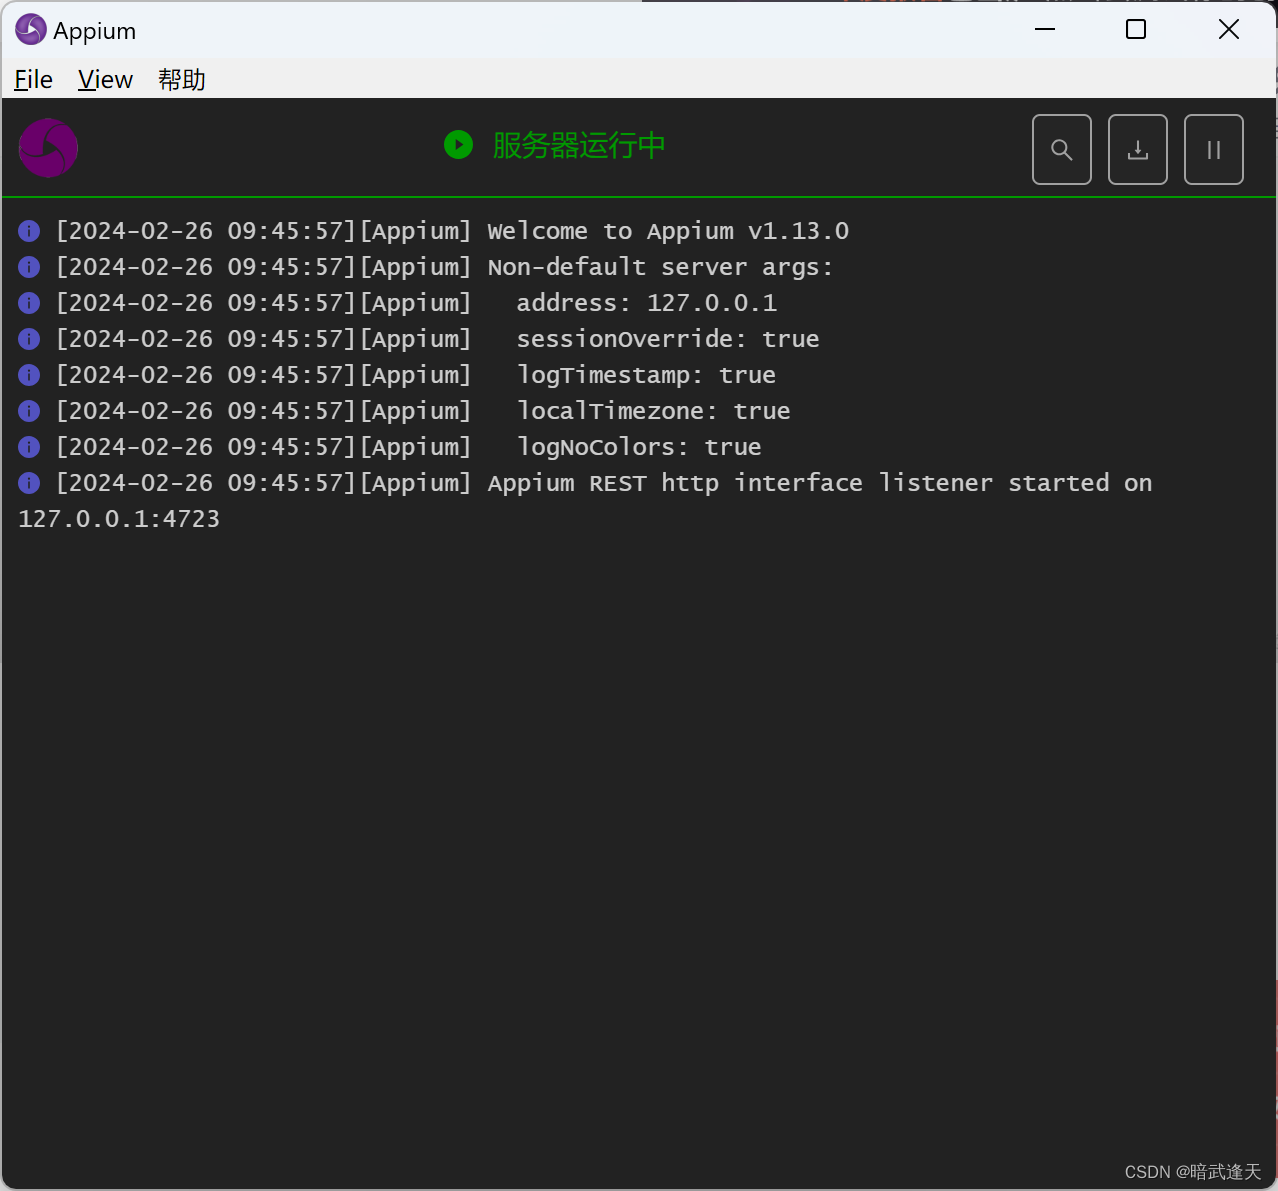This screenshot has height=1191, width=1278.
Task: Click info icon on 'Non-default server args' line
Action: tap(29, 267)
